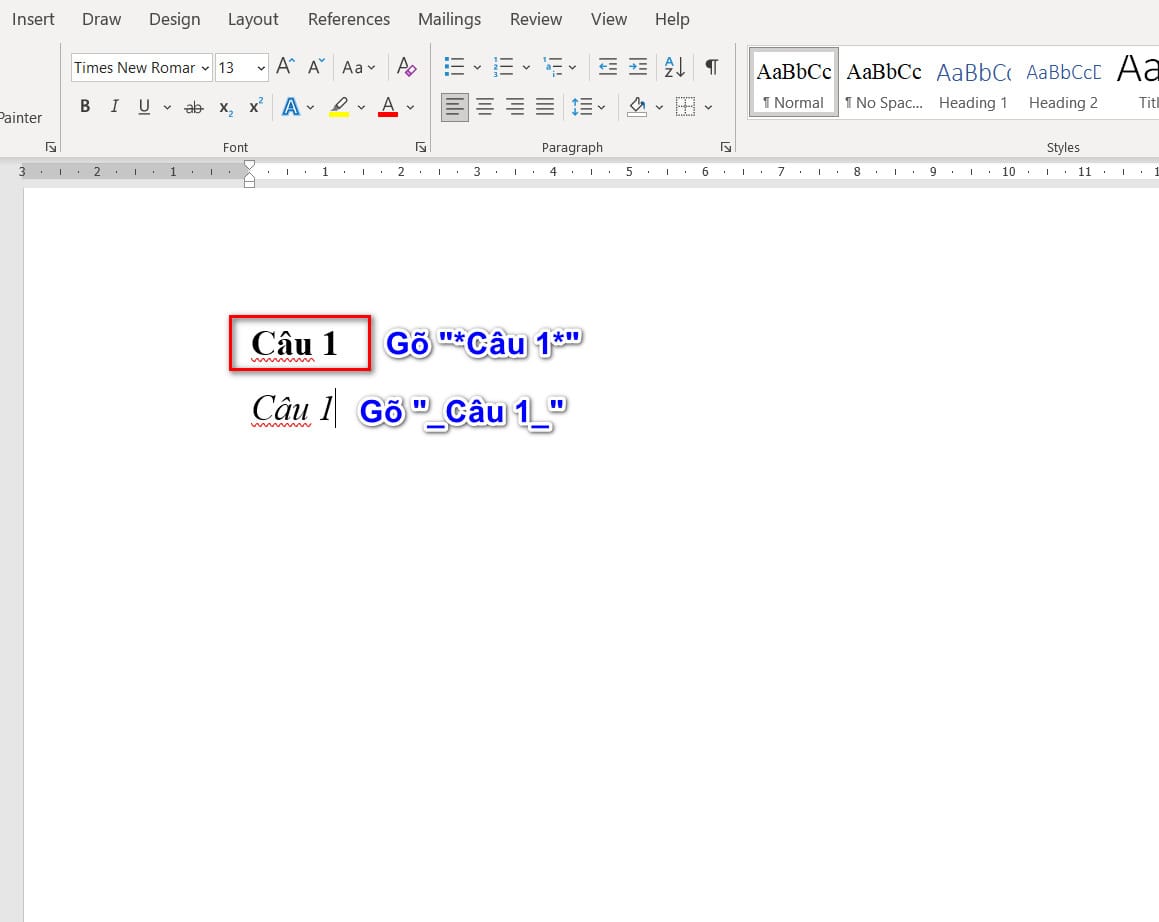The height and width of the screenshot is (922, 1159).
Task: Toggle Italic formatting
Action: (114, 107)
